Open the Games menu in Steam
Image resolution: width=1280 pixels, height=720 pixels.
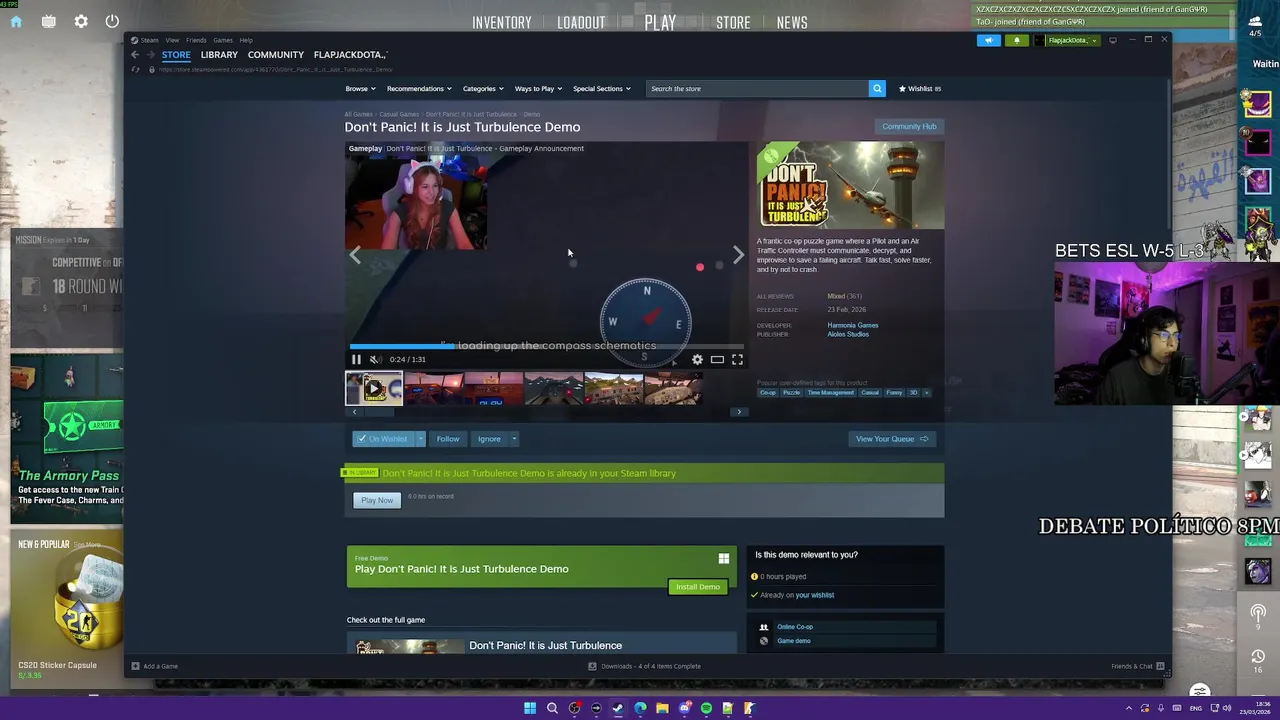click(223, 40)
